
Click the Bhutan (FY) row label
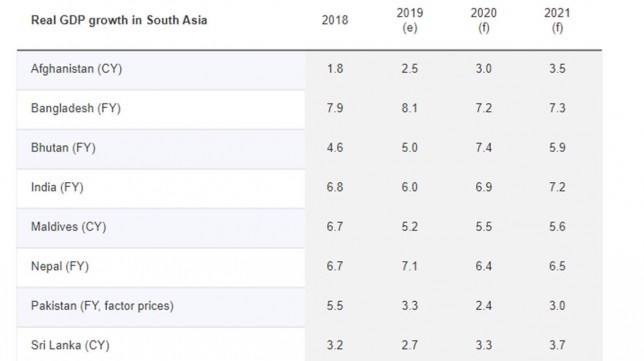[x=63, y=147]
